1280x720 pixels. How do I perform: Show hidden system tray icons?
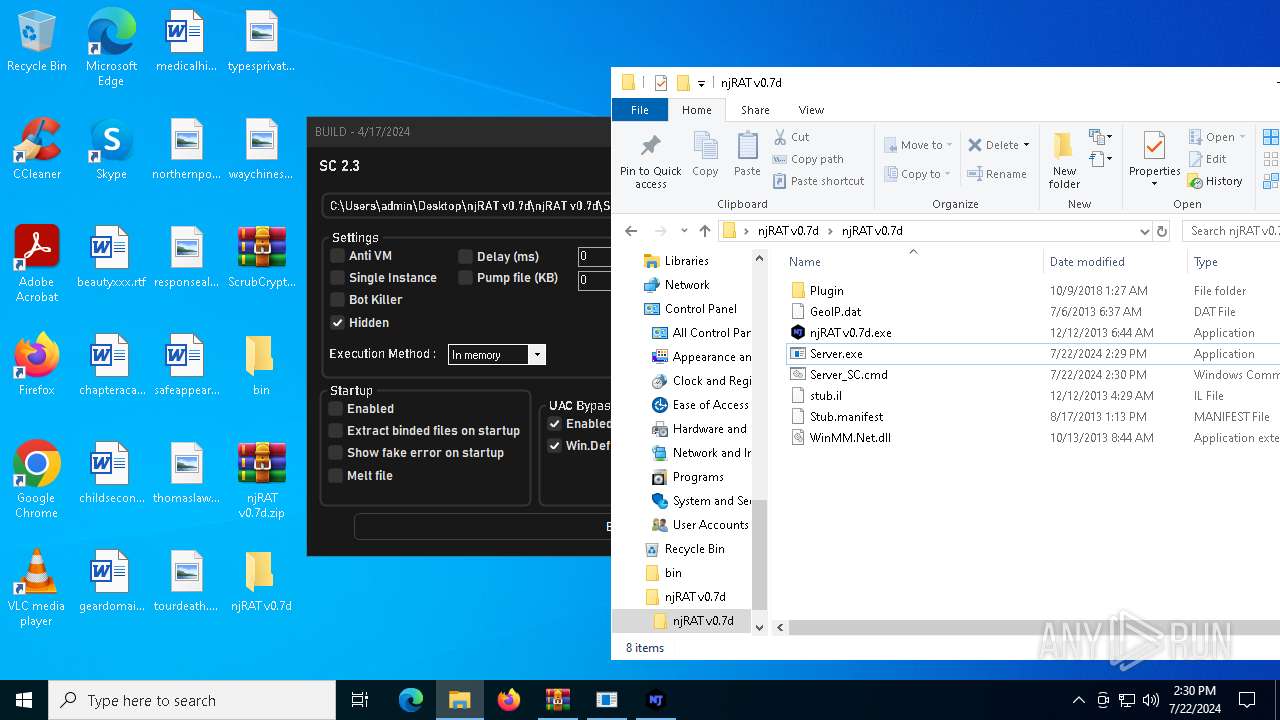1078,700
